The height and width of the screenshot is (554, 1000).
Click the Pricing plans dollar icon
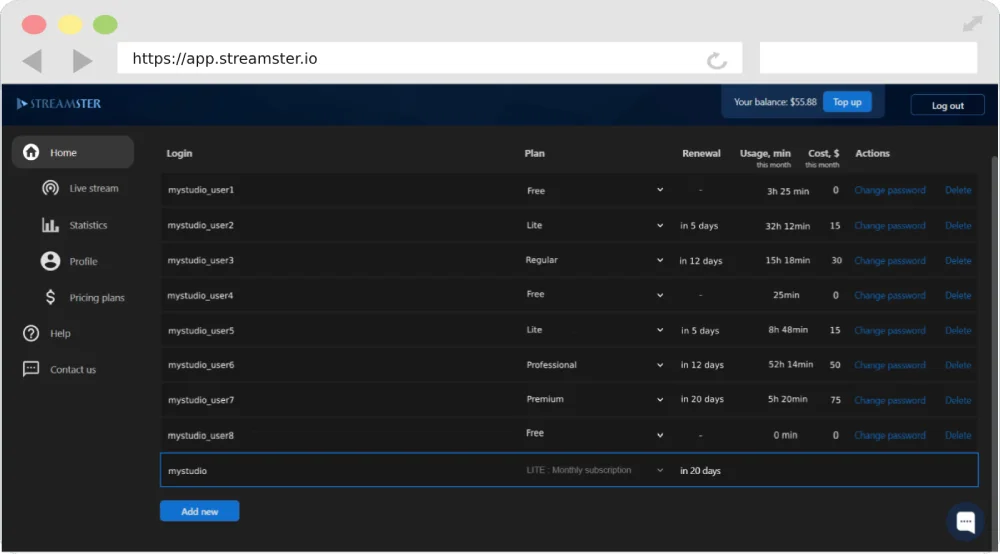click(50, 297)
